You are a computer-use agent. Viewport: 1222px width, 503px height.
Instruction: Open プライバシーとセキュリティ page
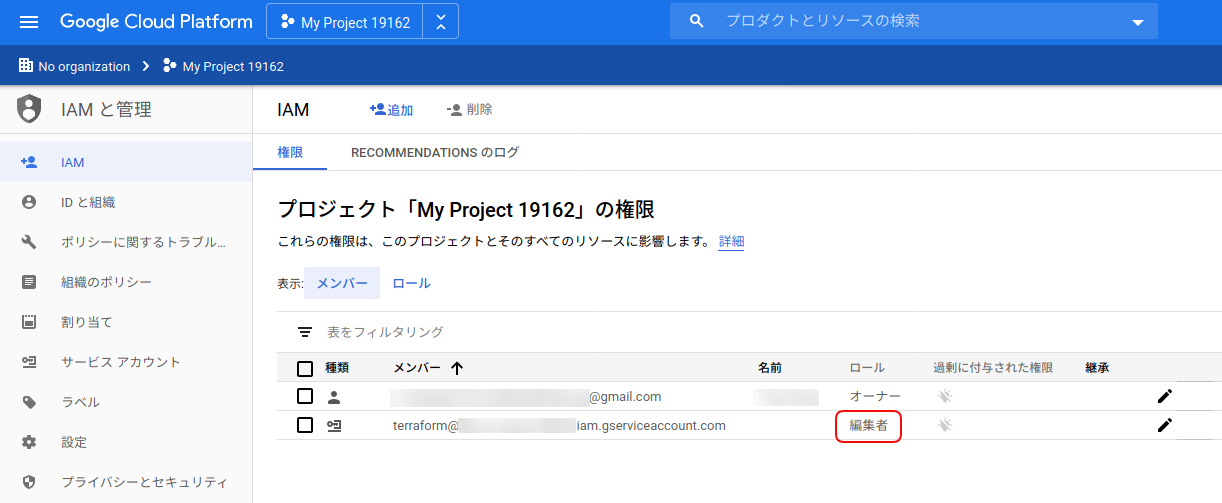(x=126, y=482)
